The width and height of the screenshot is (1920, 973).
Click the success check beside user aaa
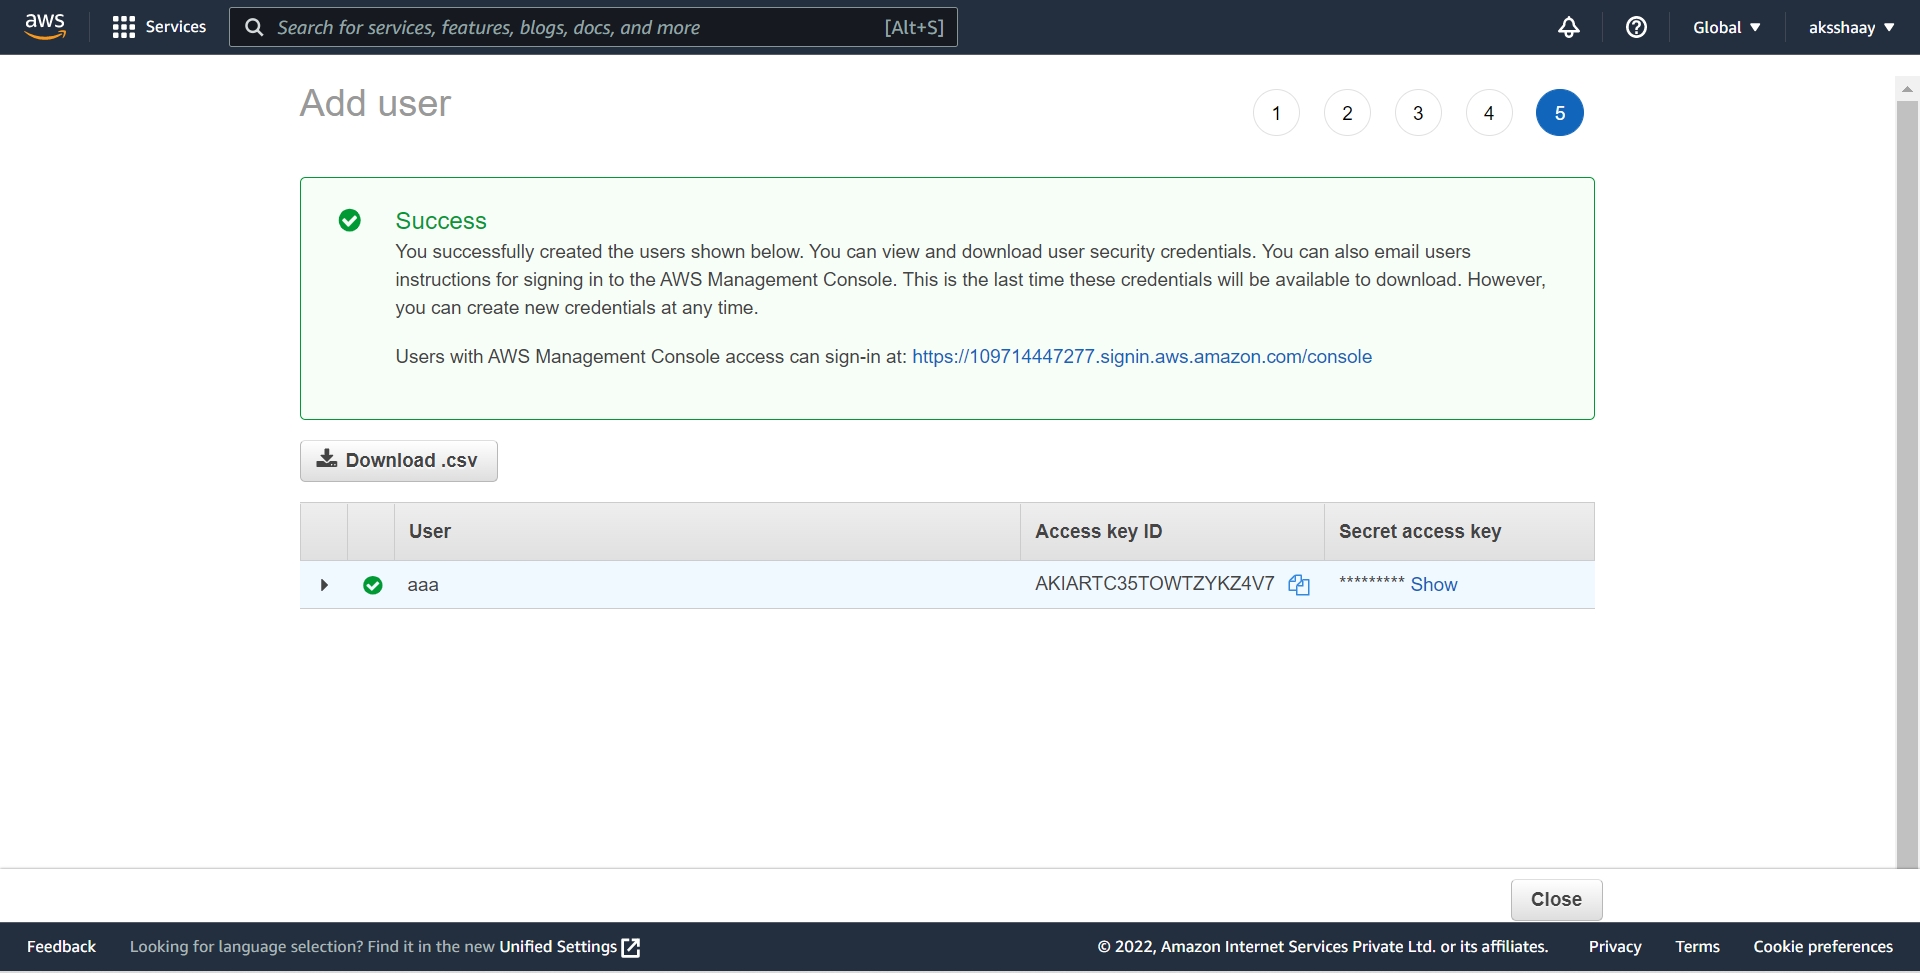[372, 585]
